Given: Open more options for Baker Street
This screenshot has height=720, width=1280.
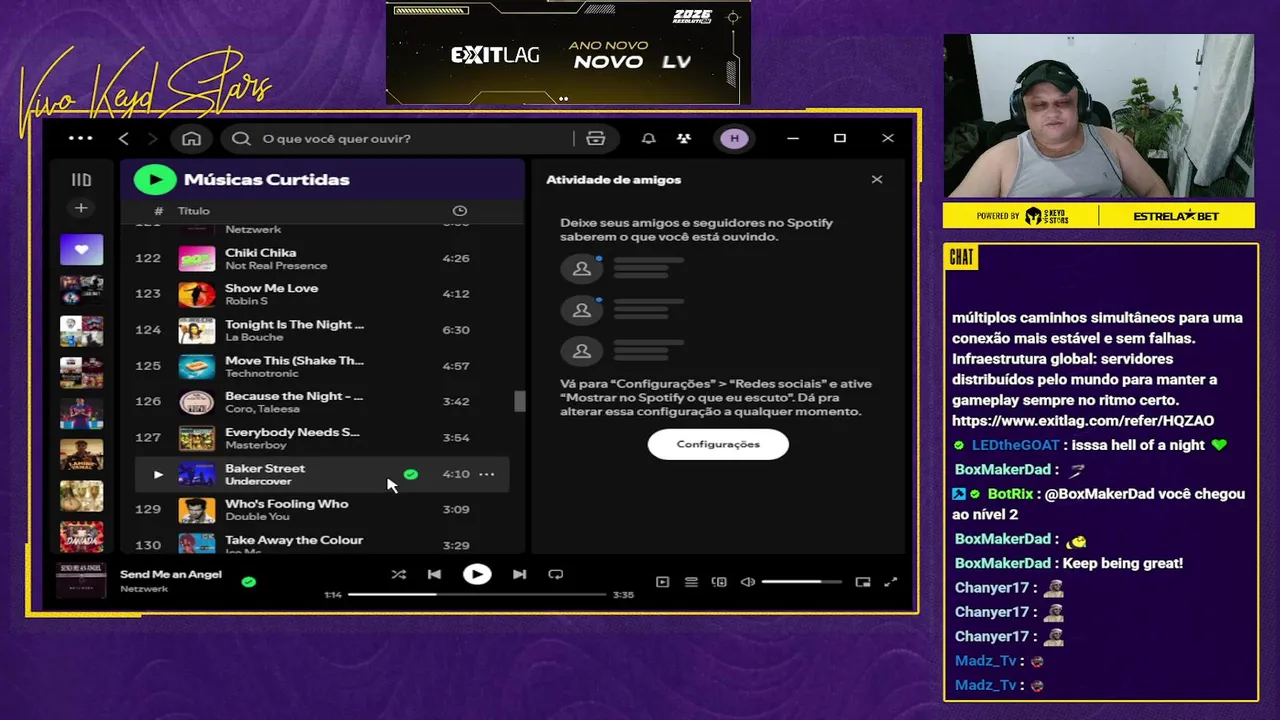Looking at the screenshot, I should tap(486, 474).
